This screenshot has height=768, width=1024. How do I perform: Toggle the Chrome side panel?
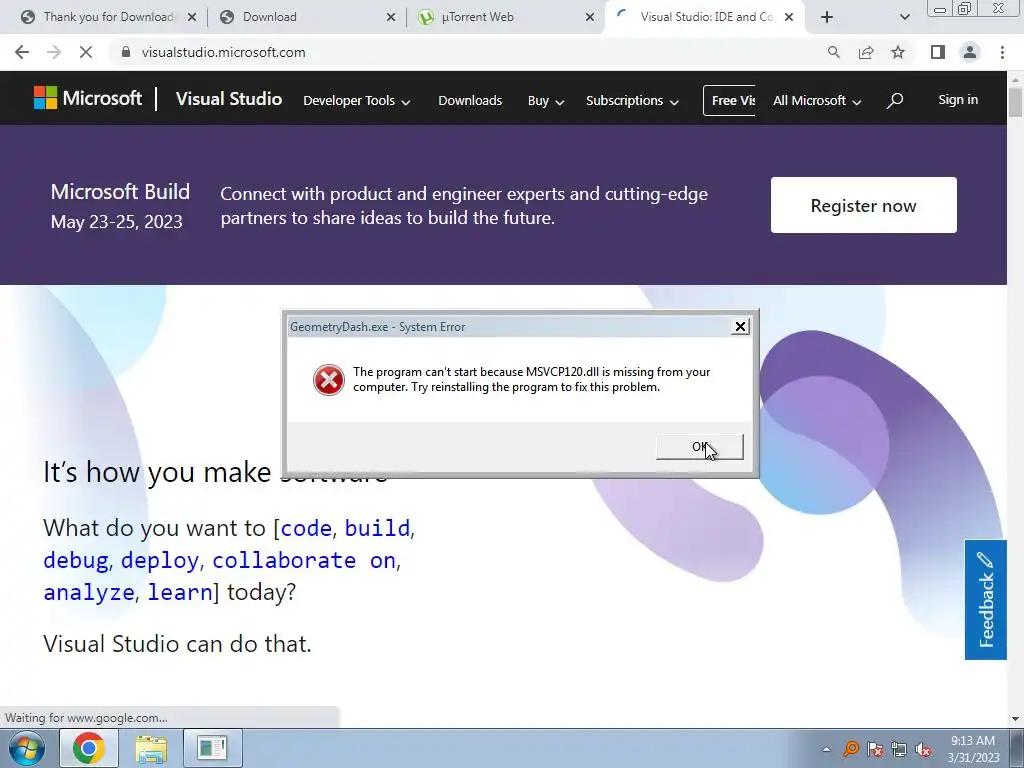coord(938,52)
